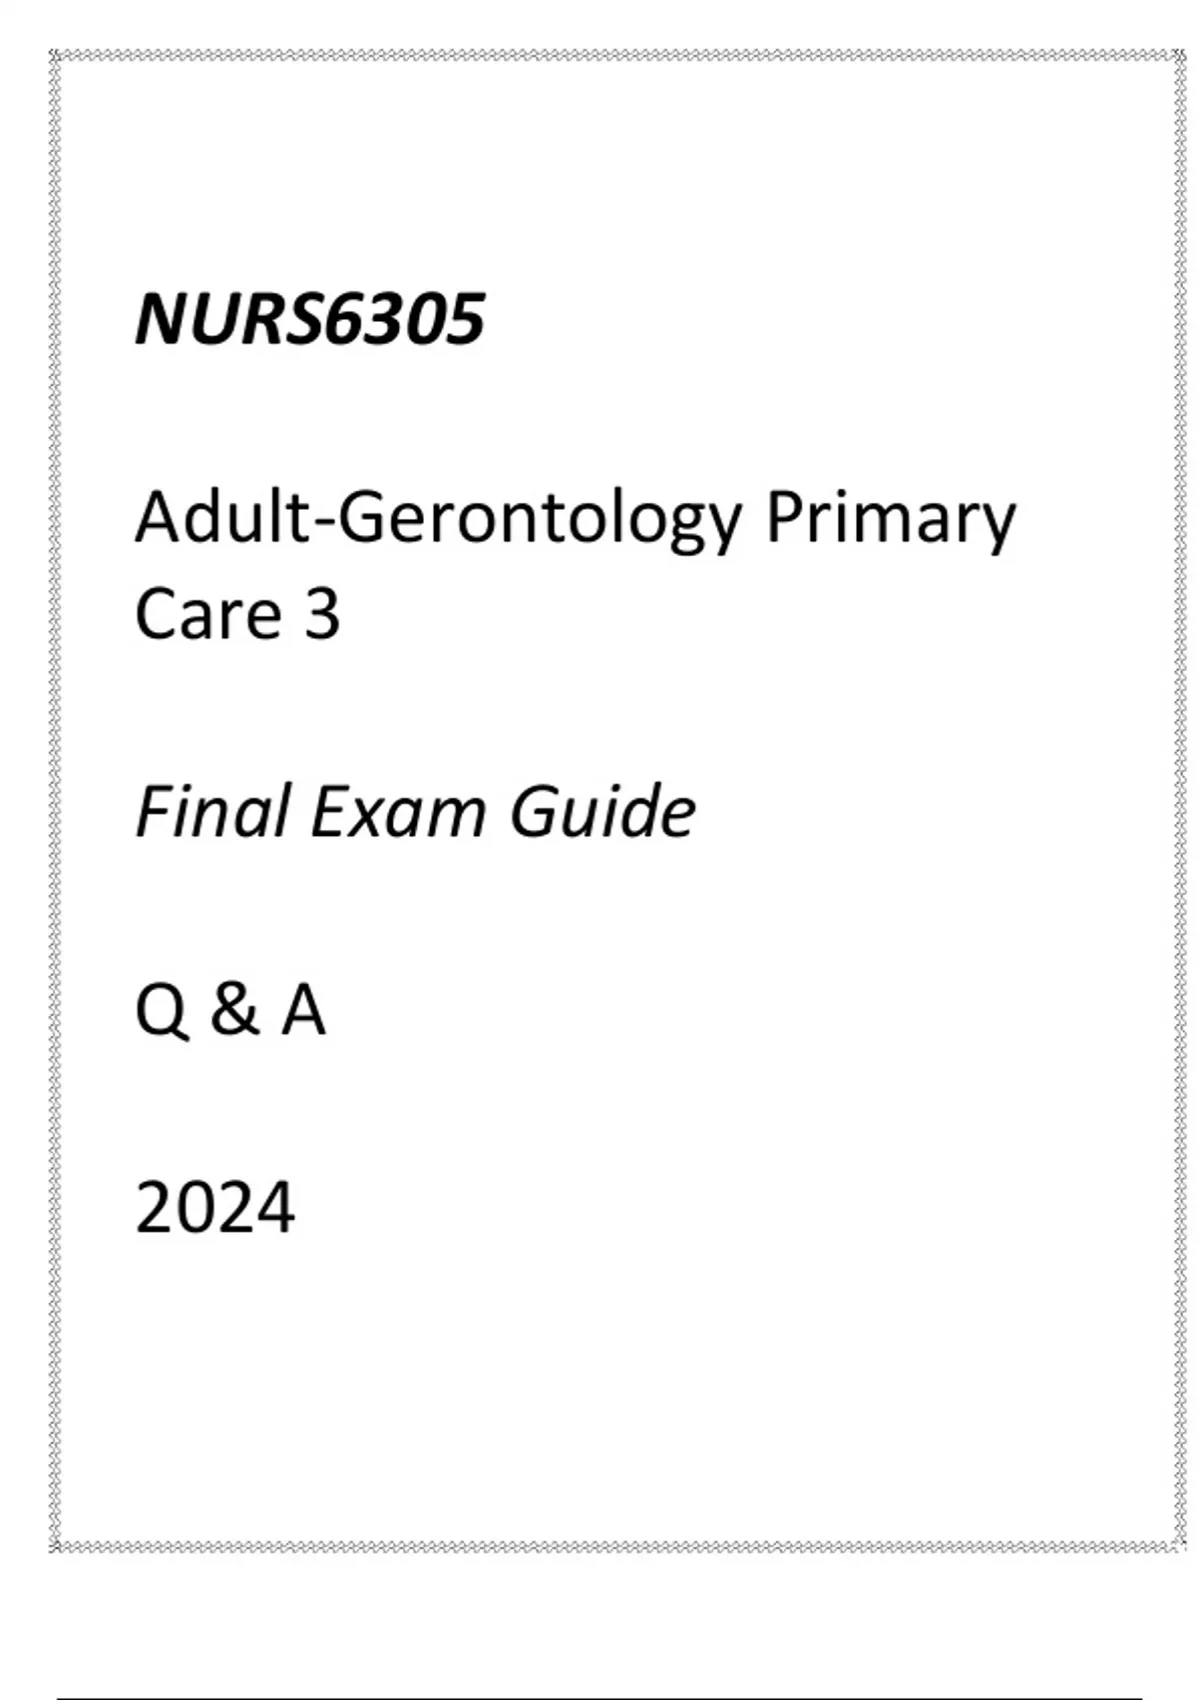Click the left edge of the page border

click(55, 800)
